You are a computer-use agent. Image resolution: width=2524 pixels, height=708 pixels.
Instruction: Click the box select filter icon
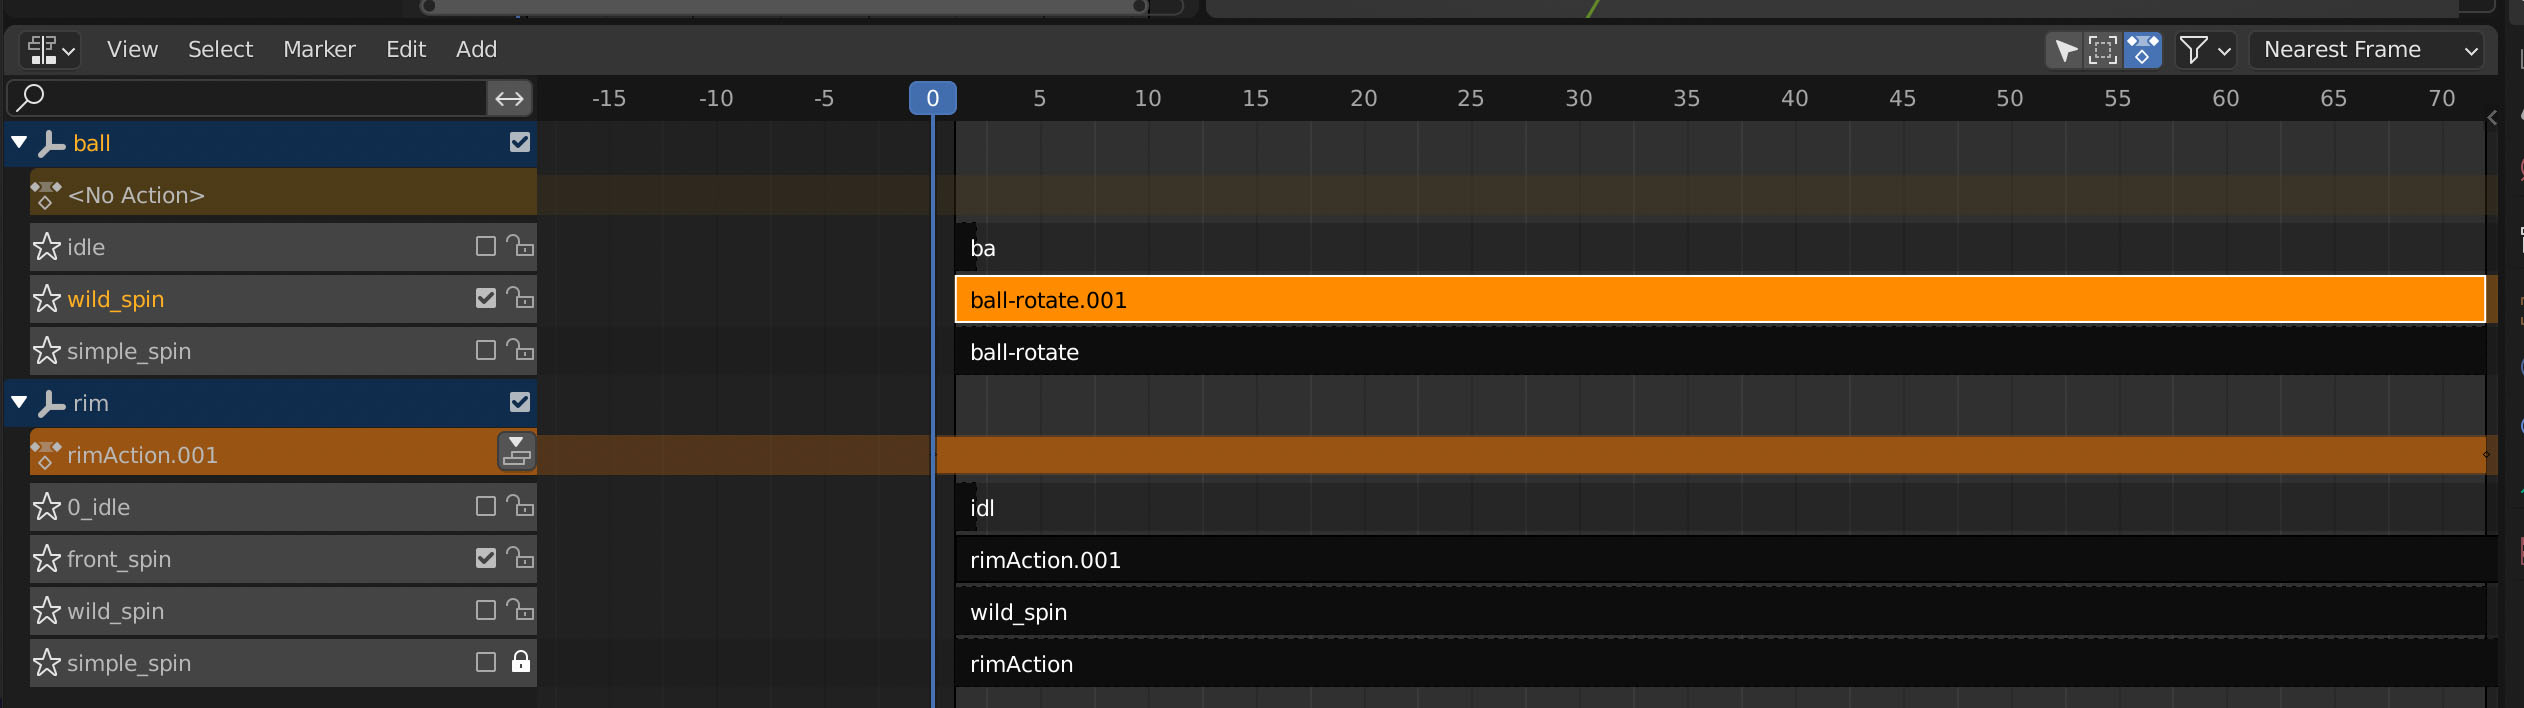(2104, 50)
